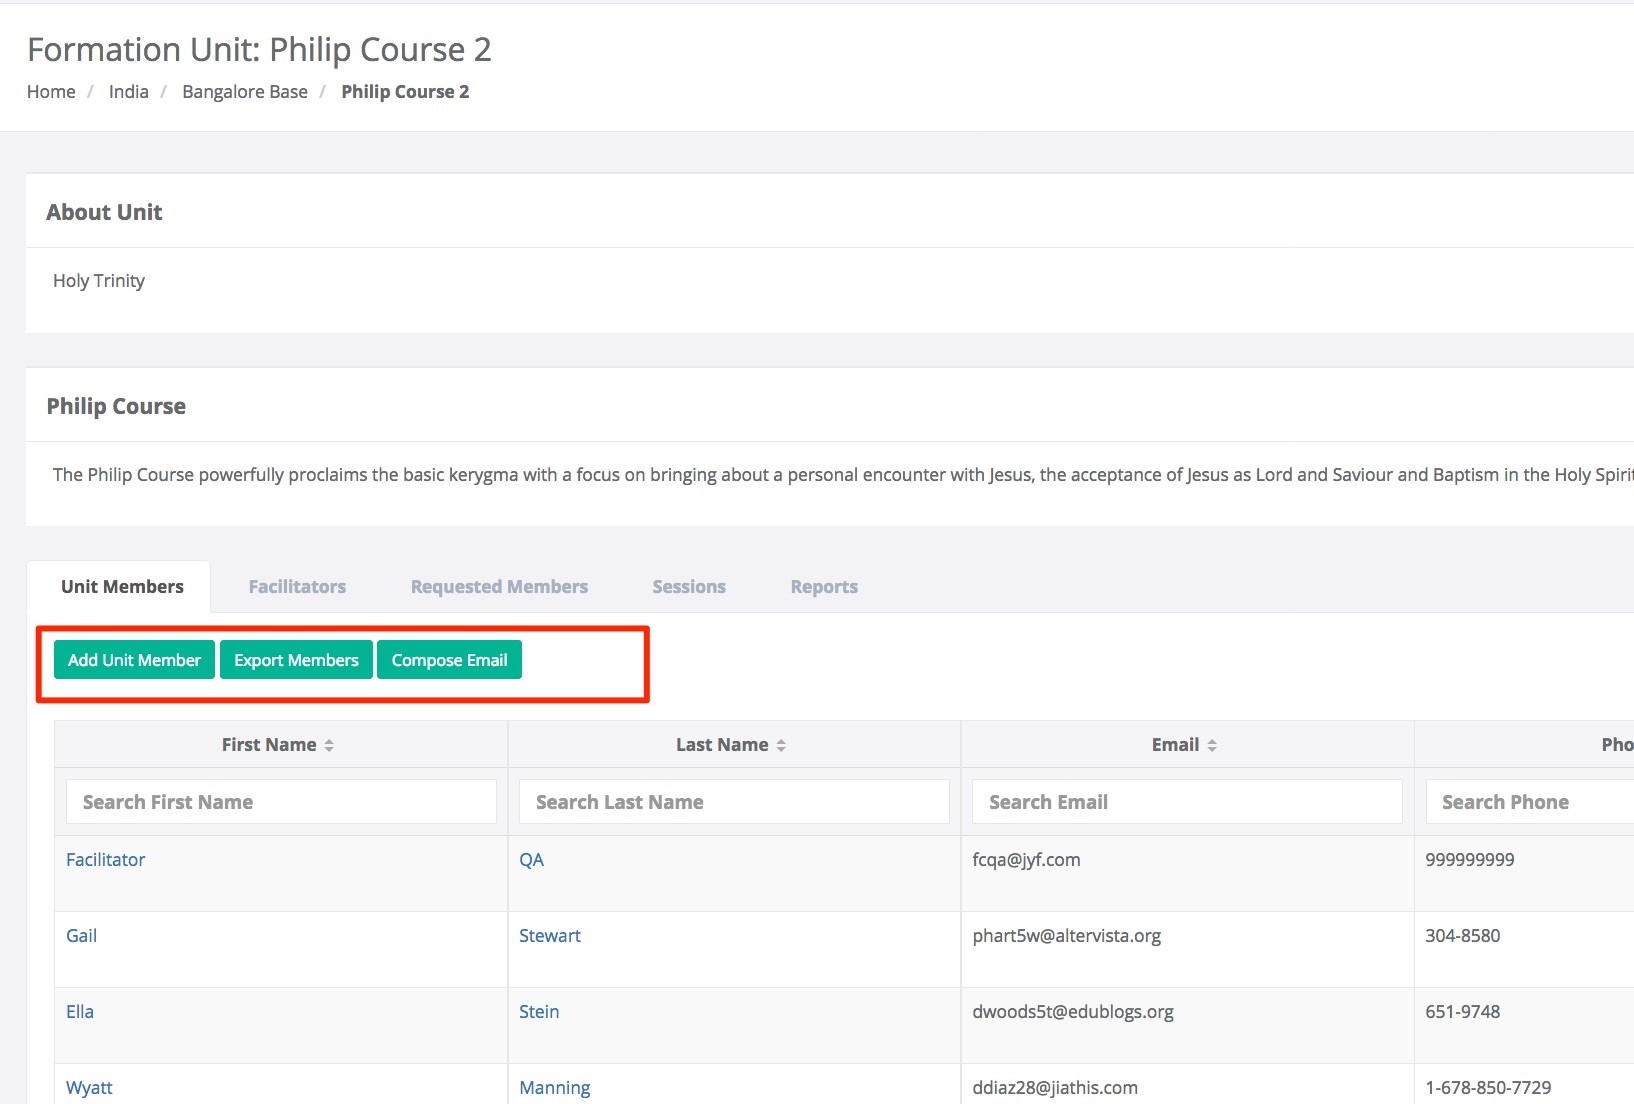Open the Requested Members tab

point(499,587)
